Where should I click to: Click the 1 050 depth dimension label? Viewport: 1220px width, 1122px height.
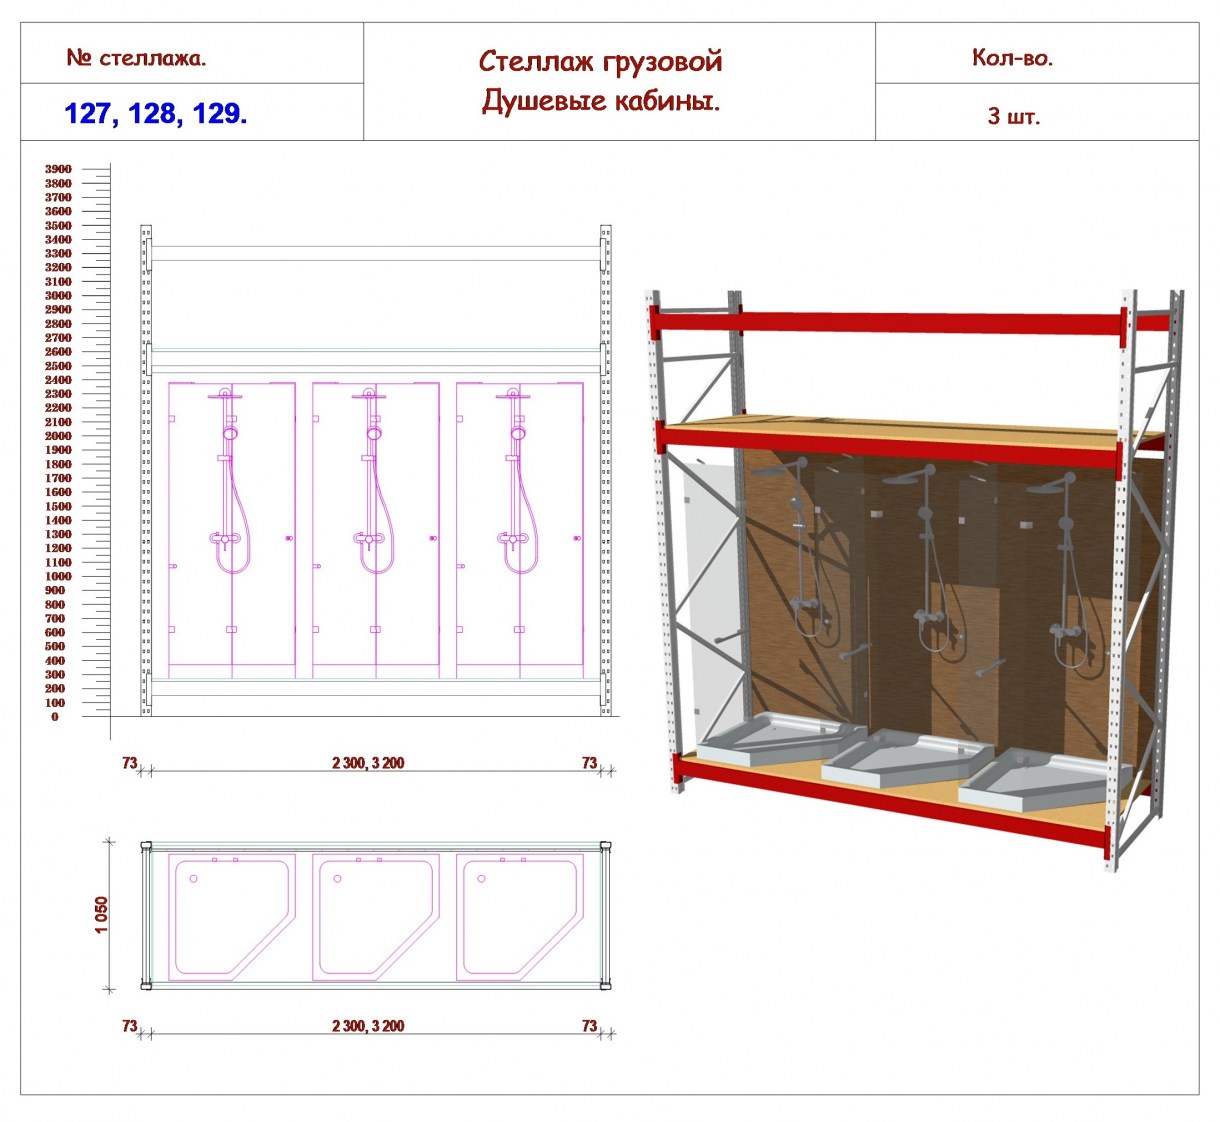101,915
